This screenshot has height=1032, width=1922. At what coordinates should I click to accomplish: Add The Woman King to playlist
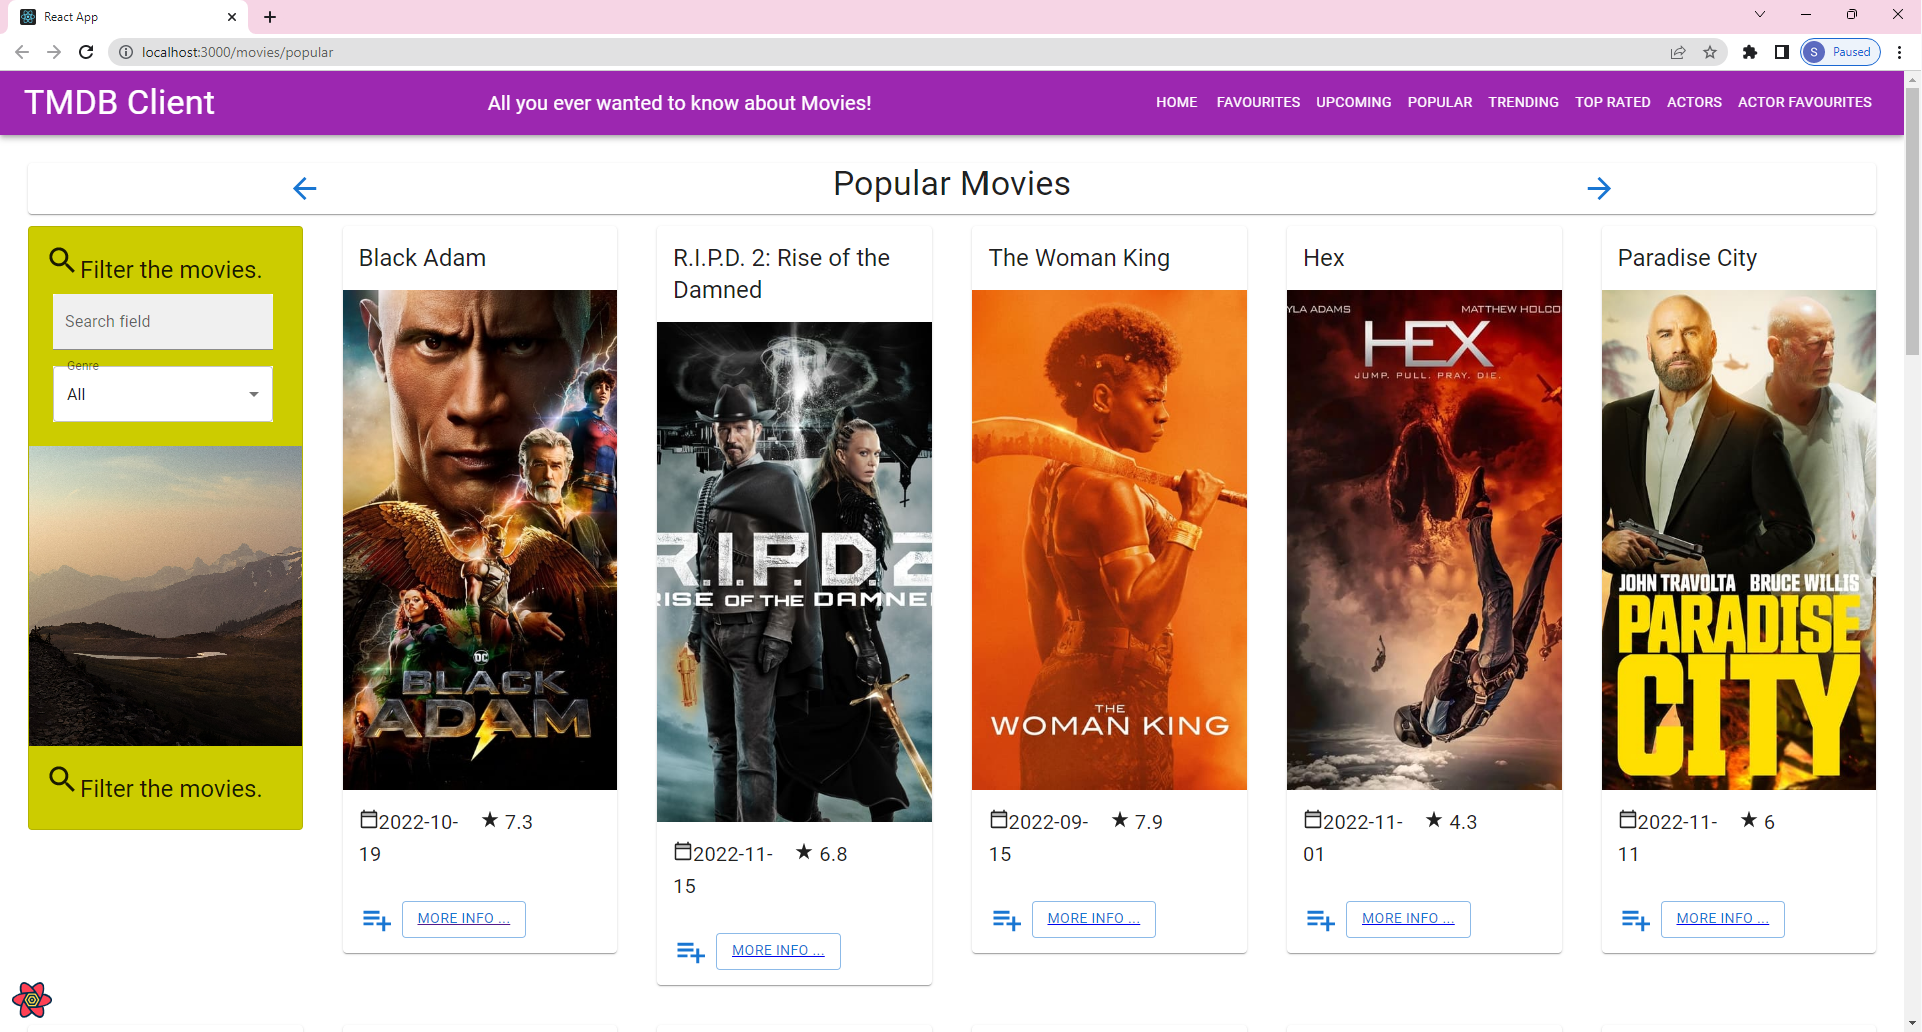[x=1006, y=920]
